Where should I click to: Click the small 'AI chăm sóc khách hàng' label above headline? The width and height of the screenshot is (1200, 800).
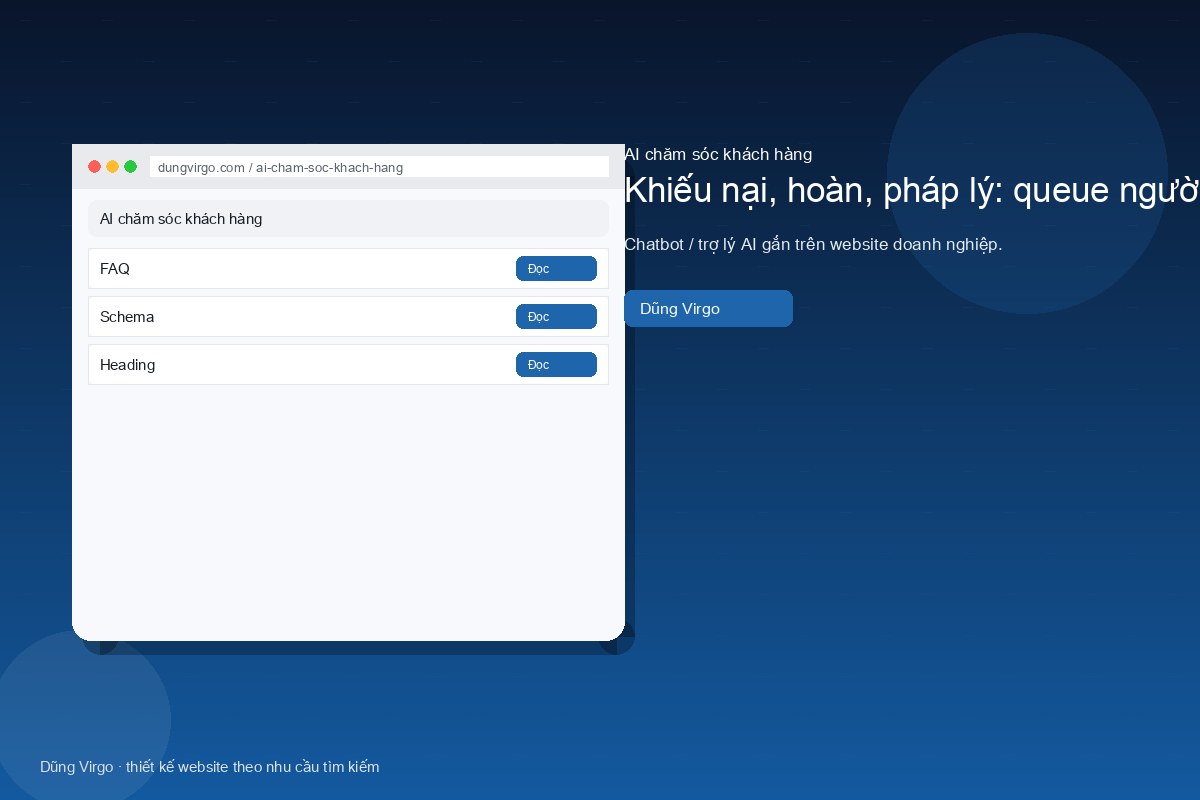point(718,154)
